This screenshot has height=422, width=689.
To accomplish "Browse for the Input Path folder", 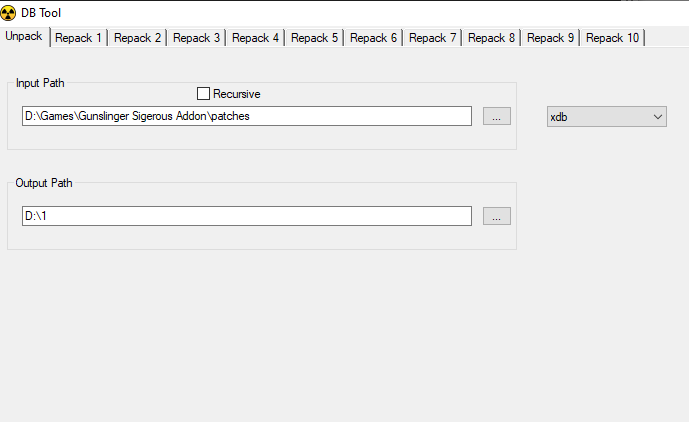I will [497, 117].
